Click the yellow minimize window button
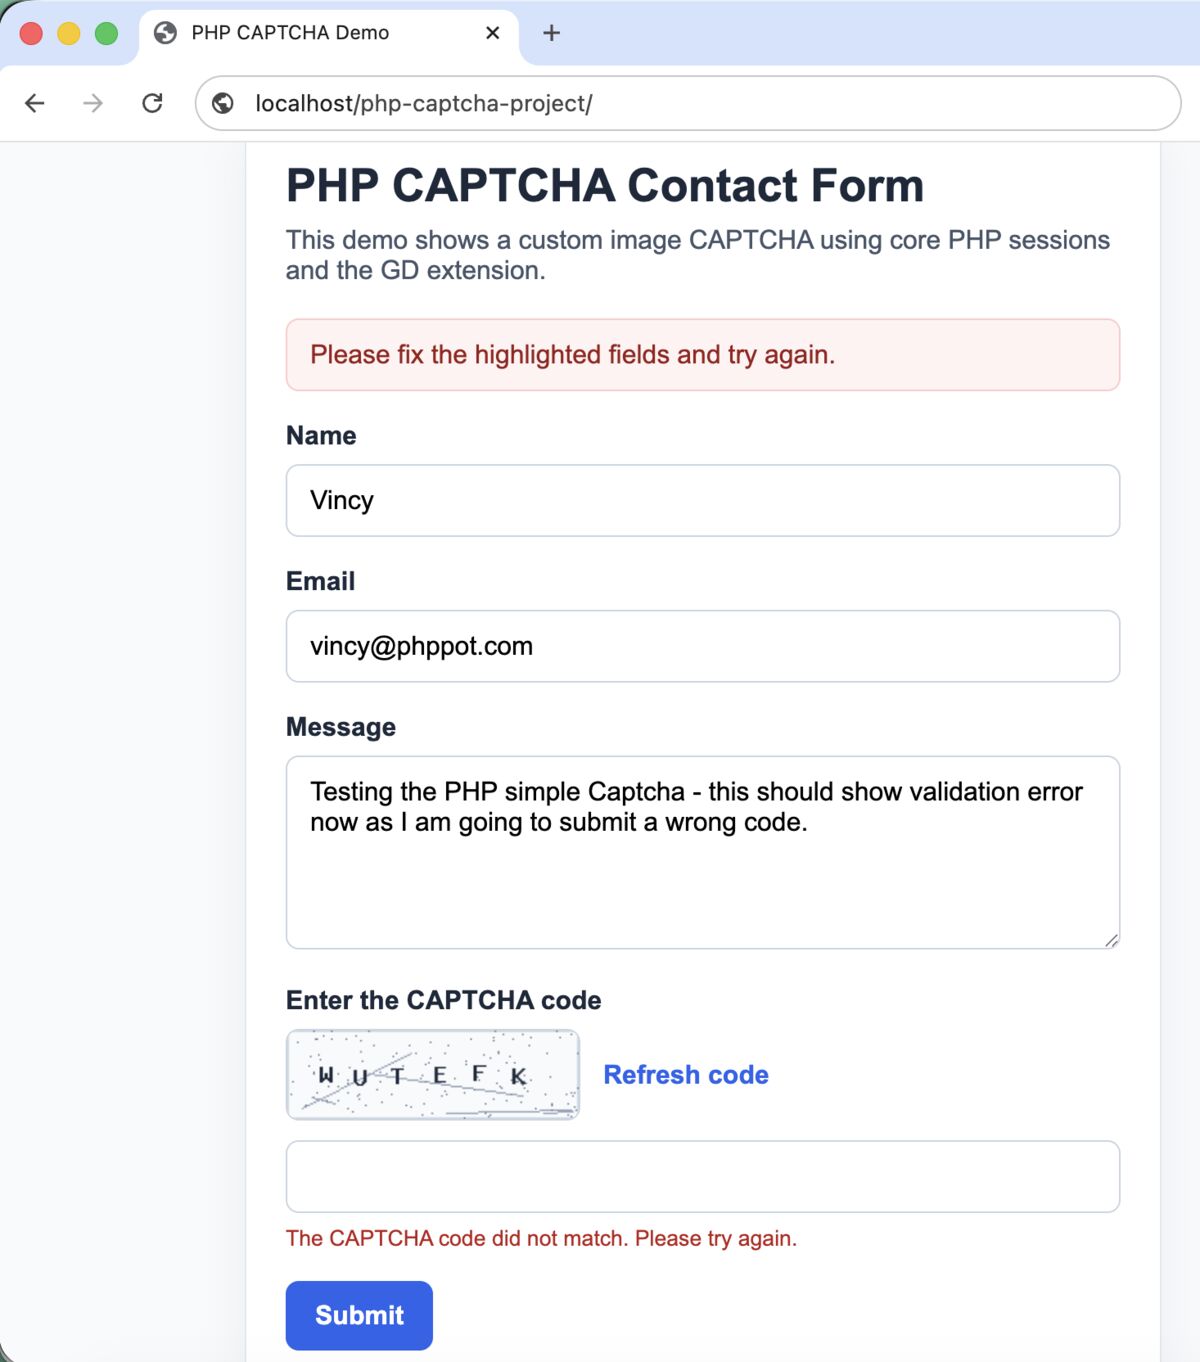 69,34
